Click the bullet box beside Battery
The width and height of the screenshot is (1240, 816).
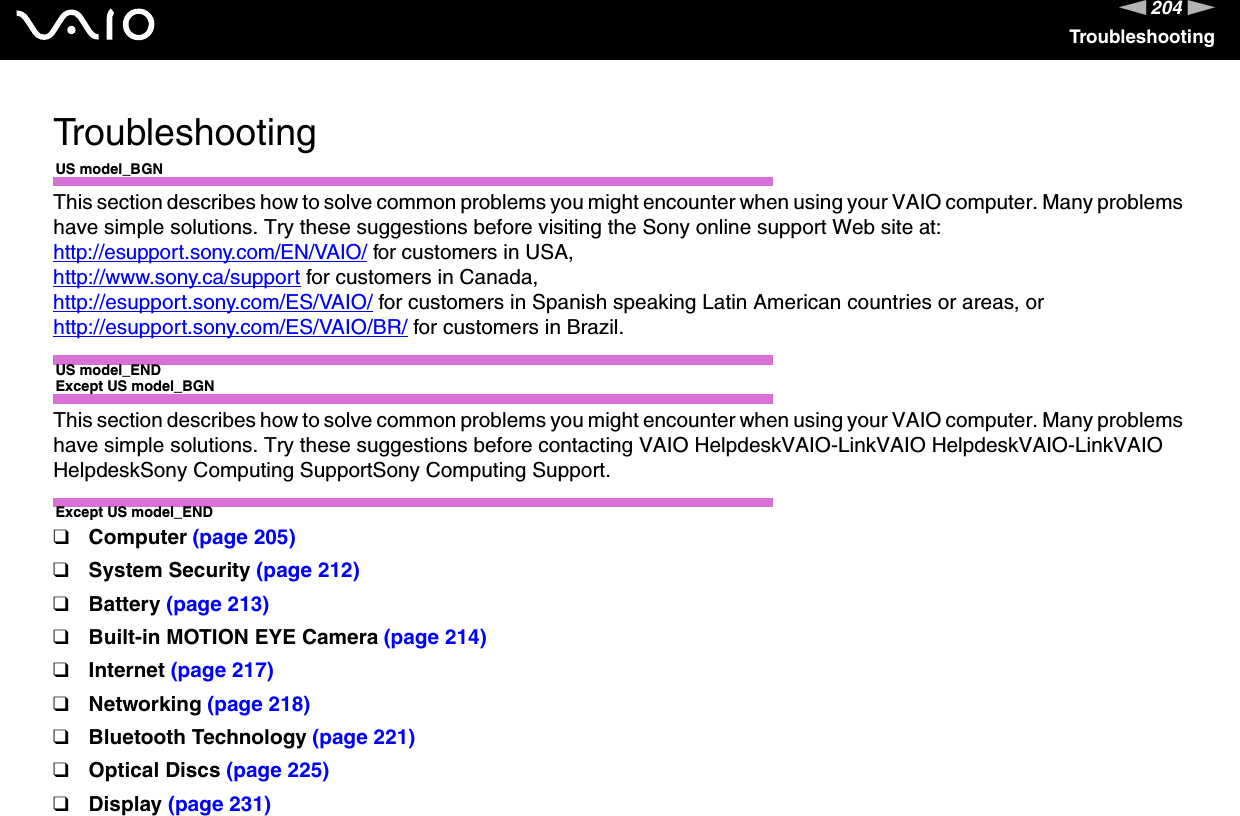61,604
